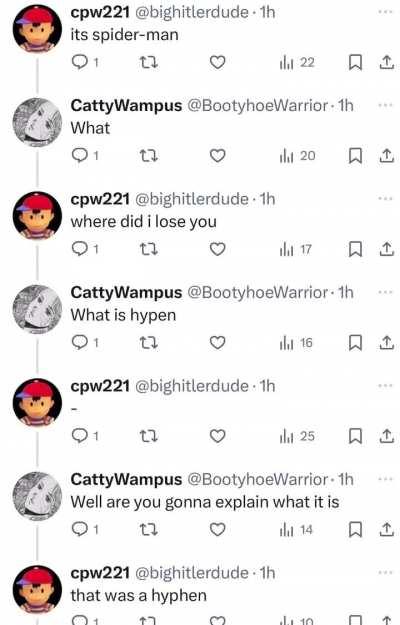Open CattyWampus avatar beside "What is hypen"
400x625 pixels.
tap(37, 309)
